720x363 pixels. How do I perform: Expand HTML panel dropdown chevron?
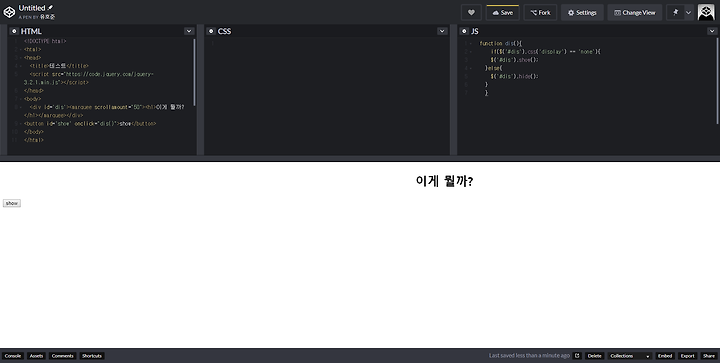point(189,31)
